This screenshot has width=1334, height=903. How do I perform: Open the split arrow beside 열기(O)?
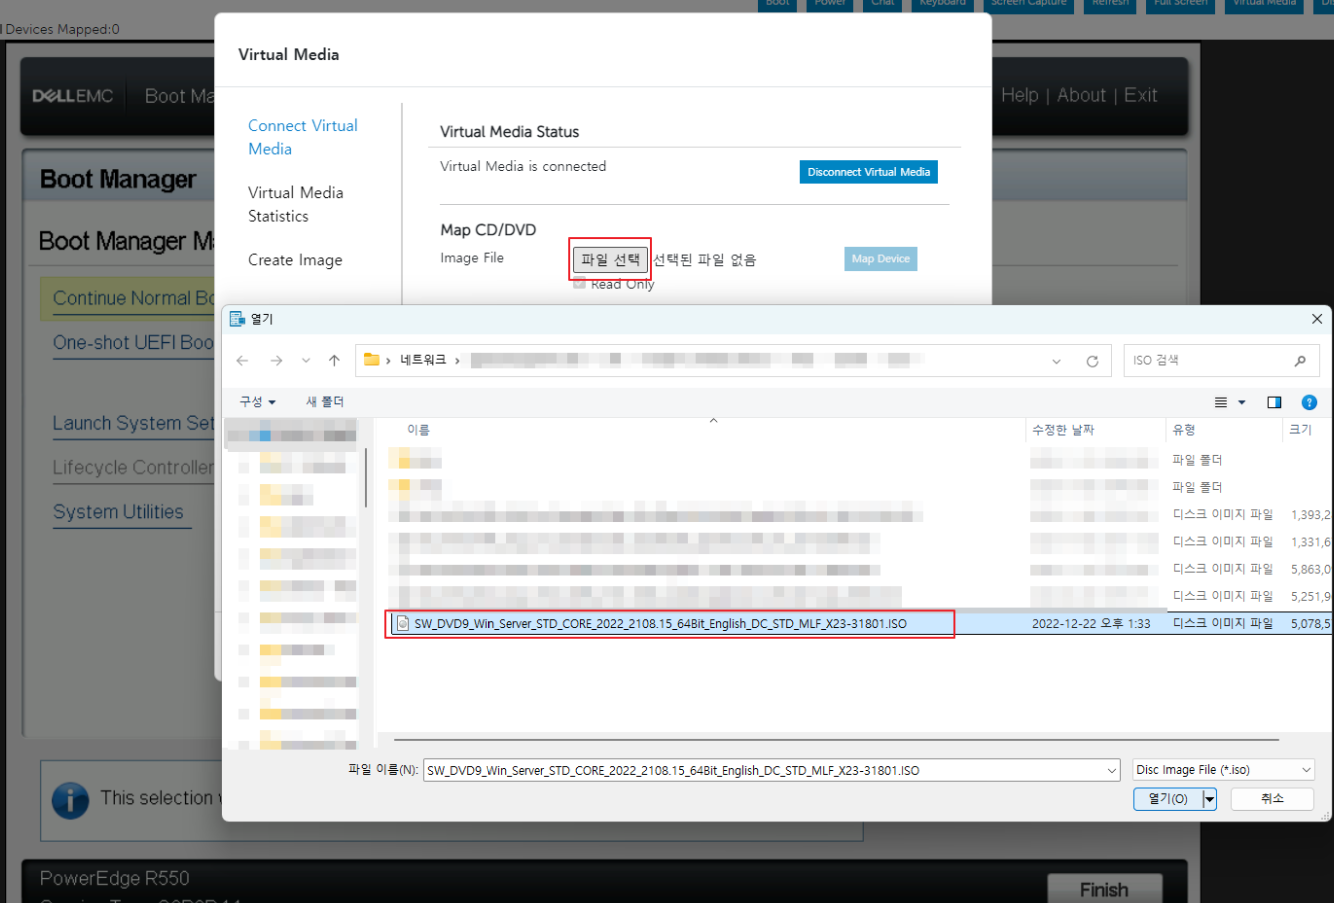pyautogui.click(x=1209, y=798)
